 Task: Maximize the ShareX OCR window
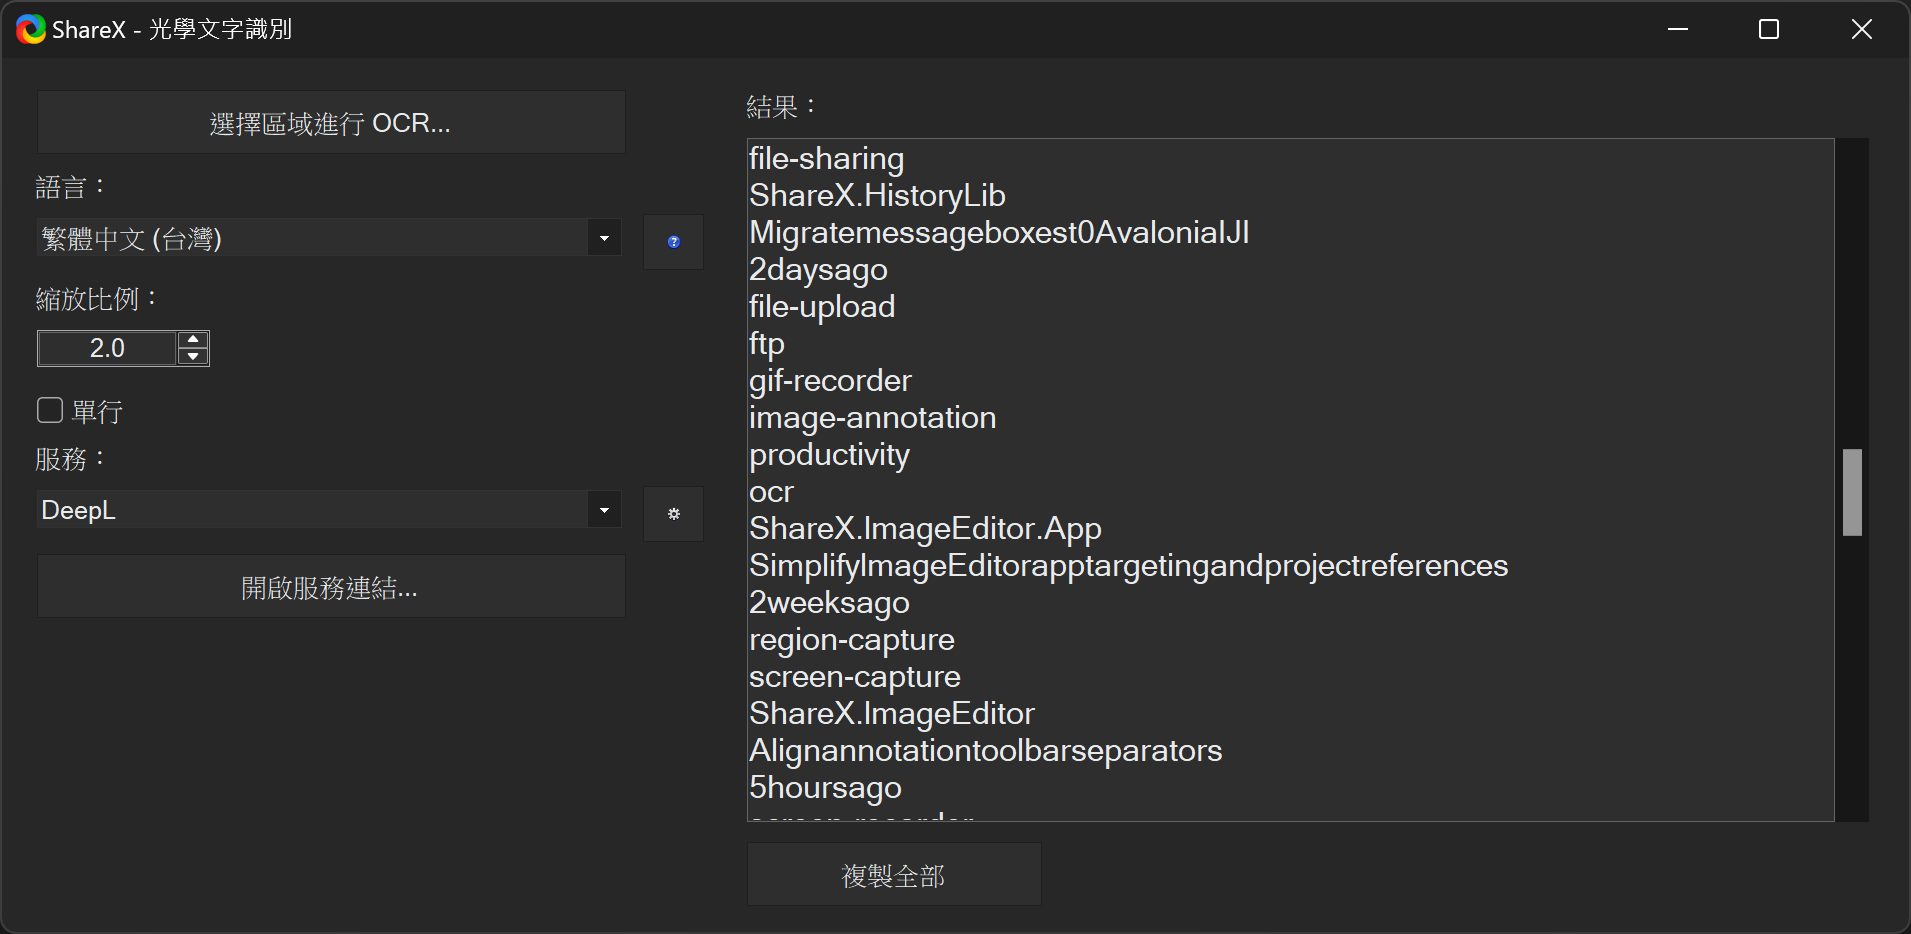(x=1769, y=29)
